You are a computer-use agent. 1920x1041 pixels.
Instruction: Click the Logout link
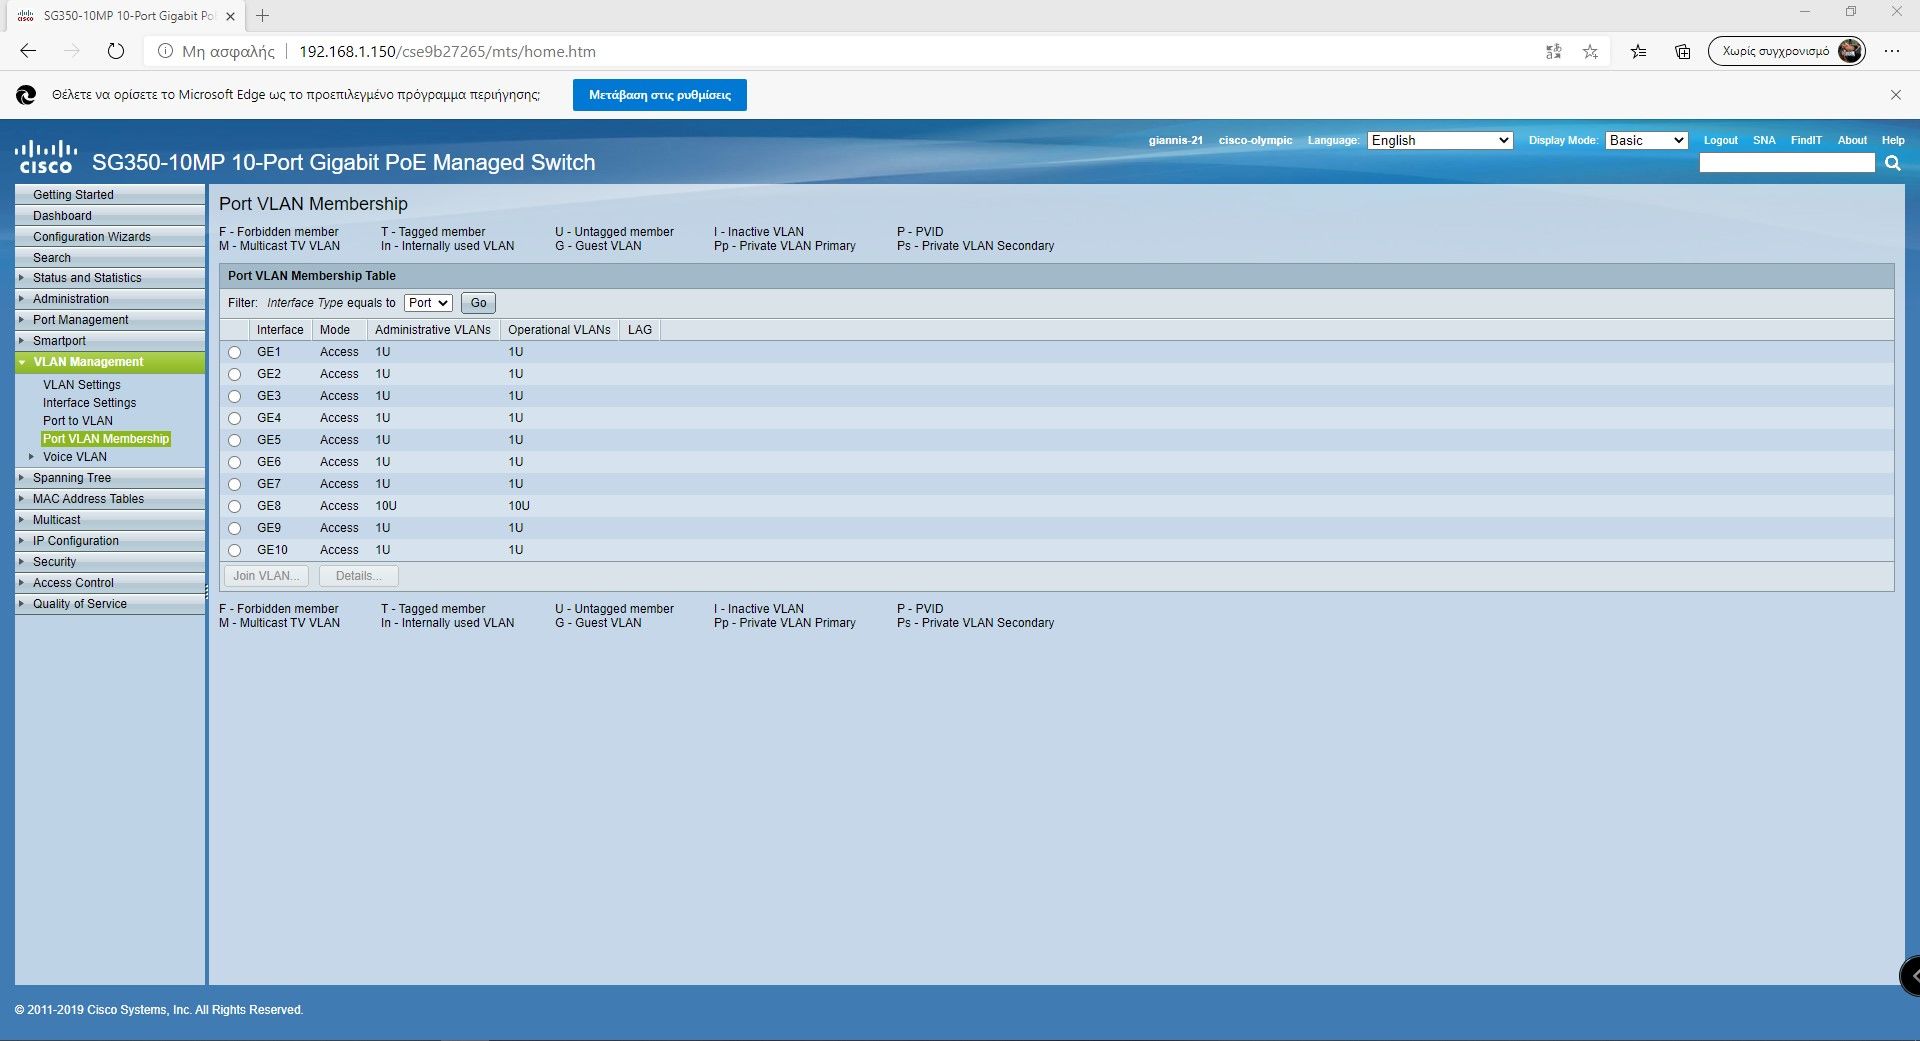click(1720, 140)
